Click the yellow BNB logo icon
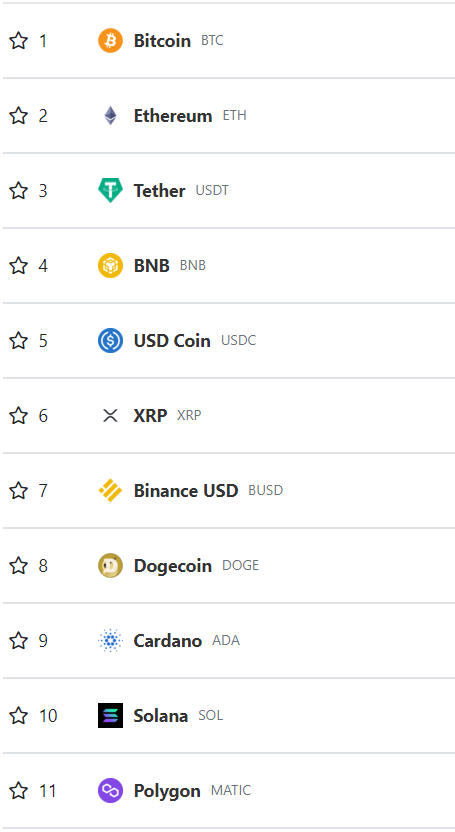 [x=110, y=265]
